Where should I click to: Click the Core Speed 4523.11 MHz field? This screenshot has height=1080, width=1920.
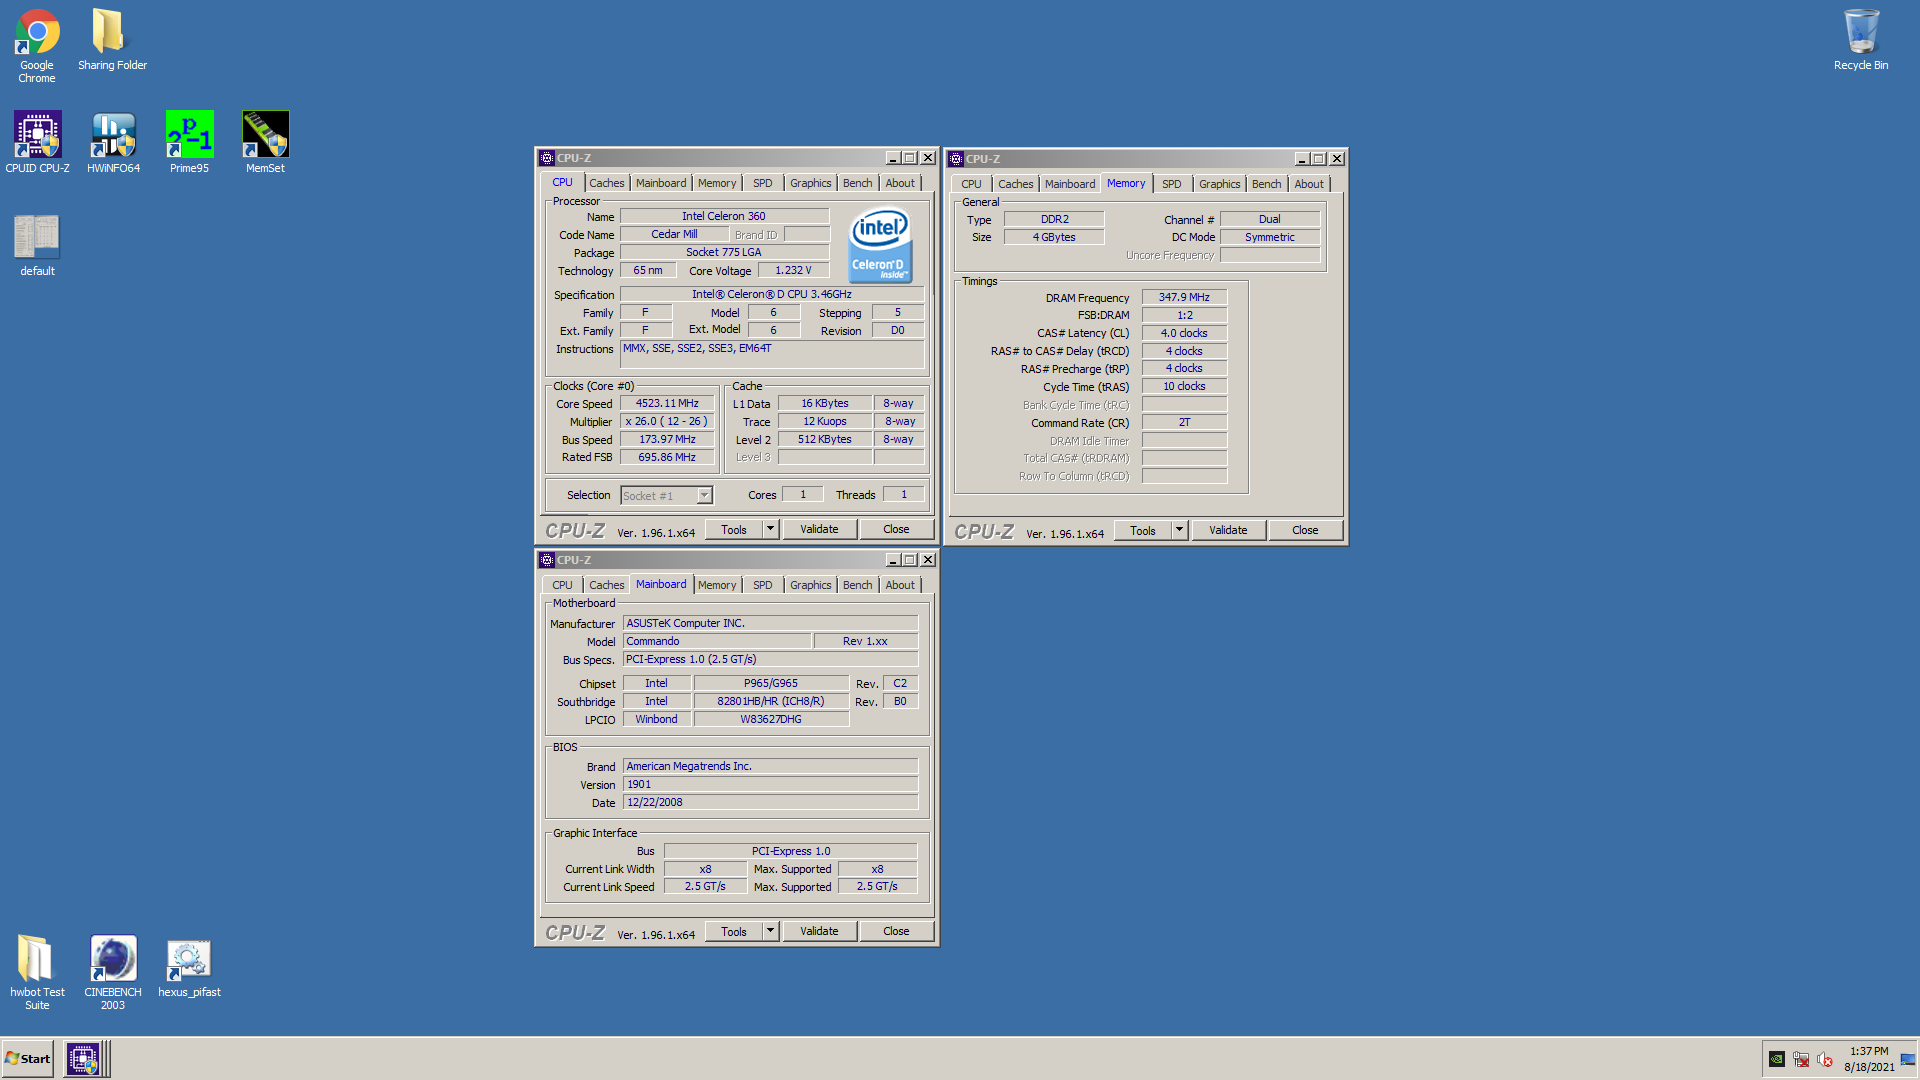[667, 403]
